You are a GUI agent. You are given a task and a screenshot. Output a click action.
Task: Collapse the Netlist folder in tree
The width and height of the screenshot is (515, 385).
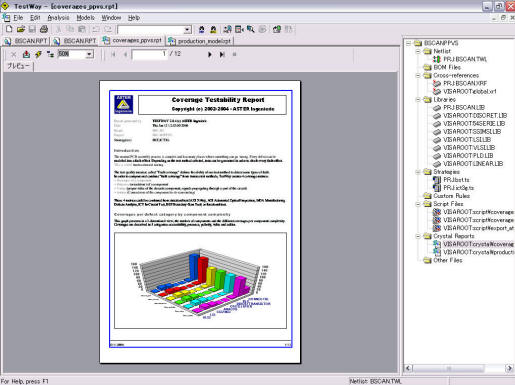click(418, 51)
